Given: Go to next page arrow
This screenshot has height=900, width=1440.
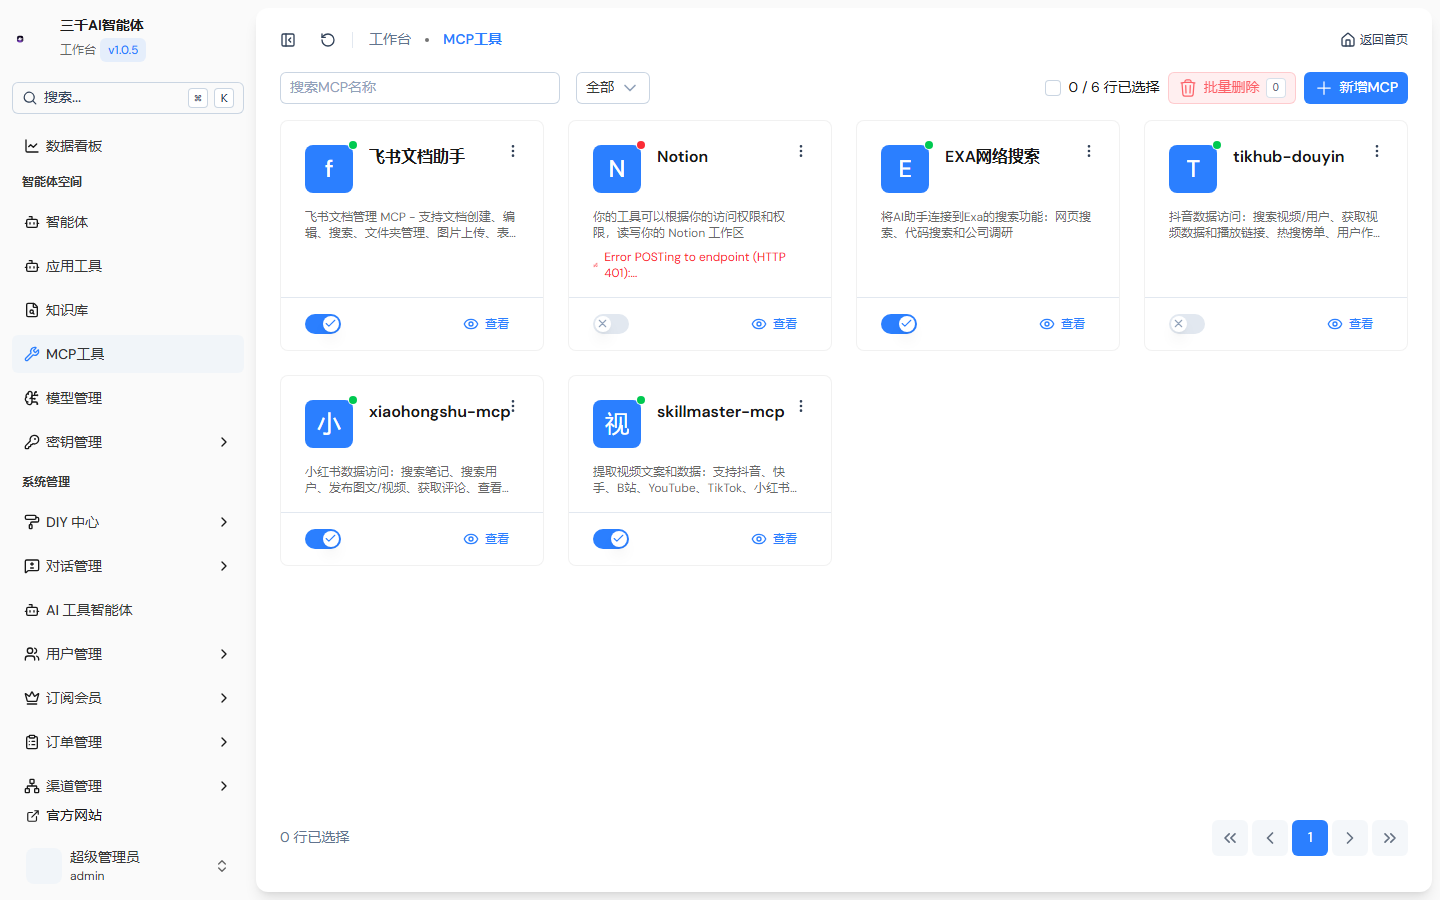Looking at the screenshot, I should pyautogui.click(x=1350, y=838).
